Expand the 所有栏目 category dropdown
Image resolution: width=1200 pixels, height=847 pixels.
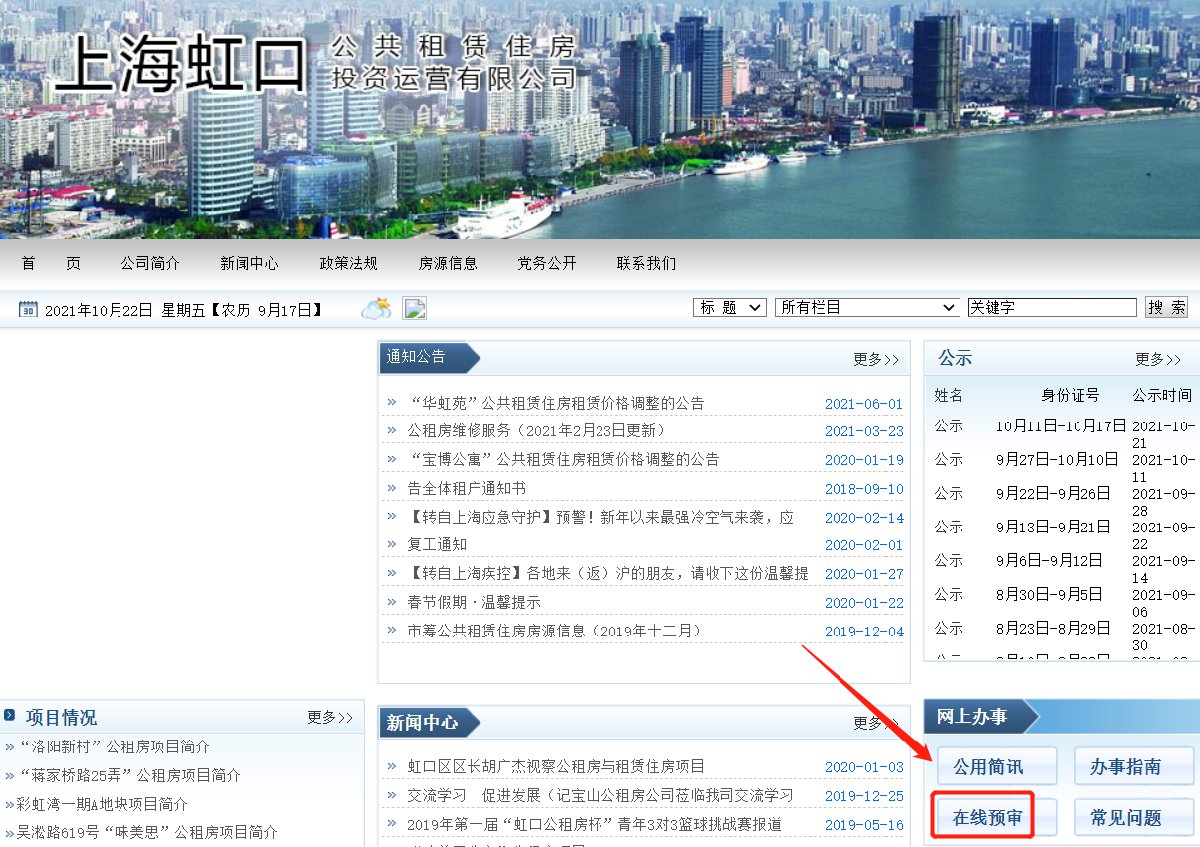click(x=867, y=307)
